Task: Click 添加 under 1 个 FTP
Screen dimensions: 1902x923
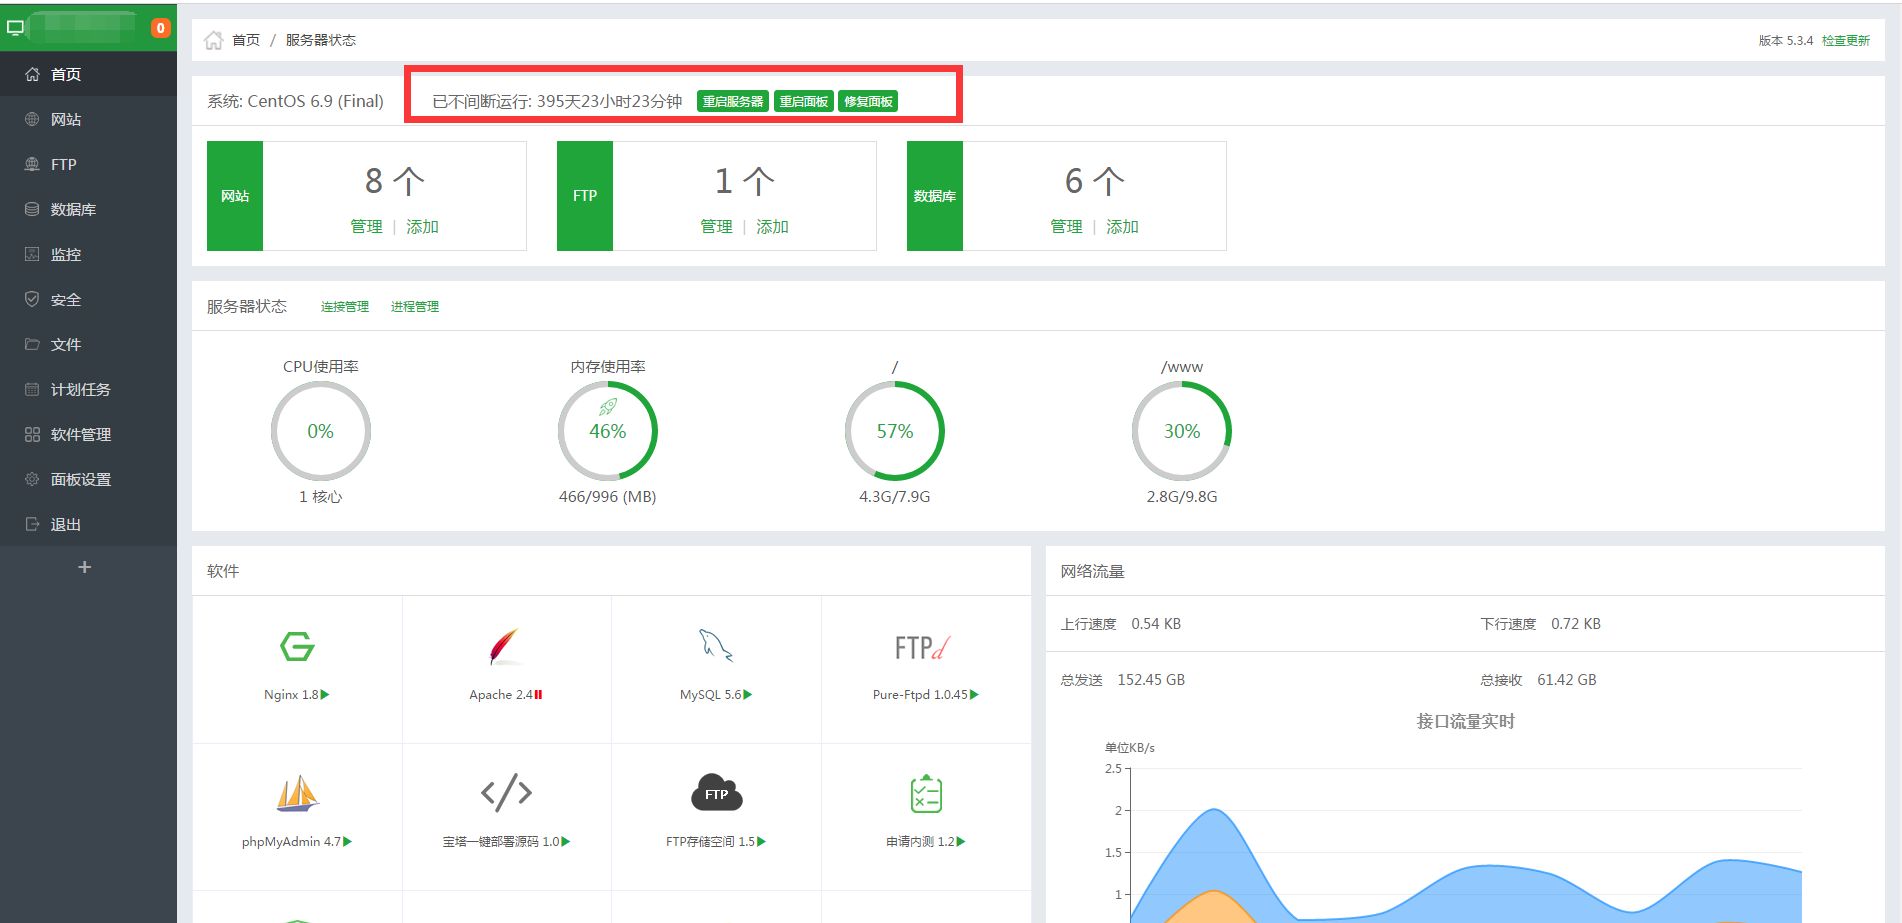Action: 772,227
